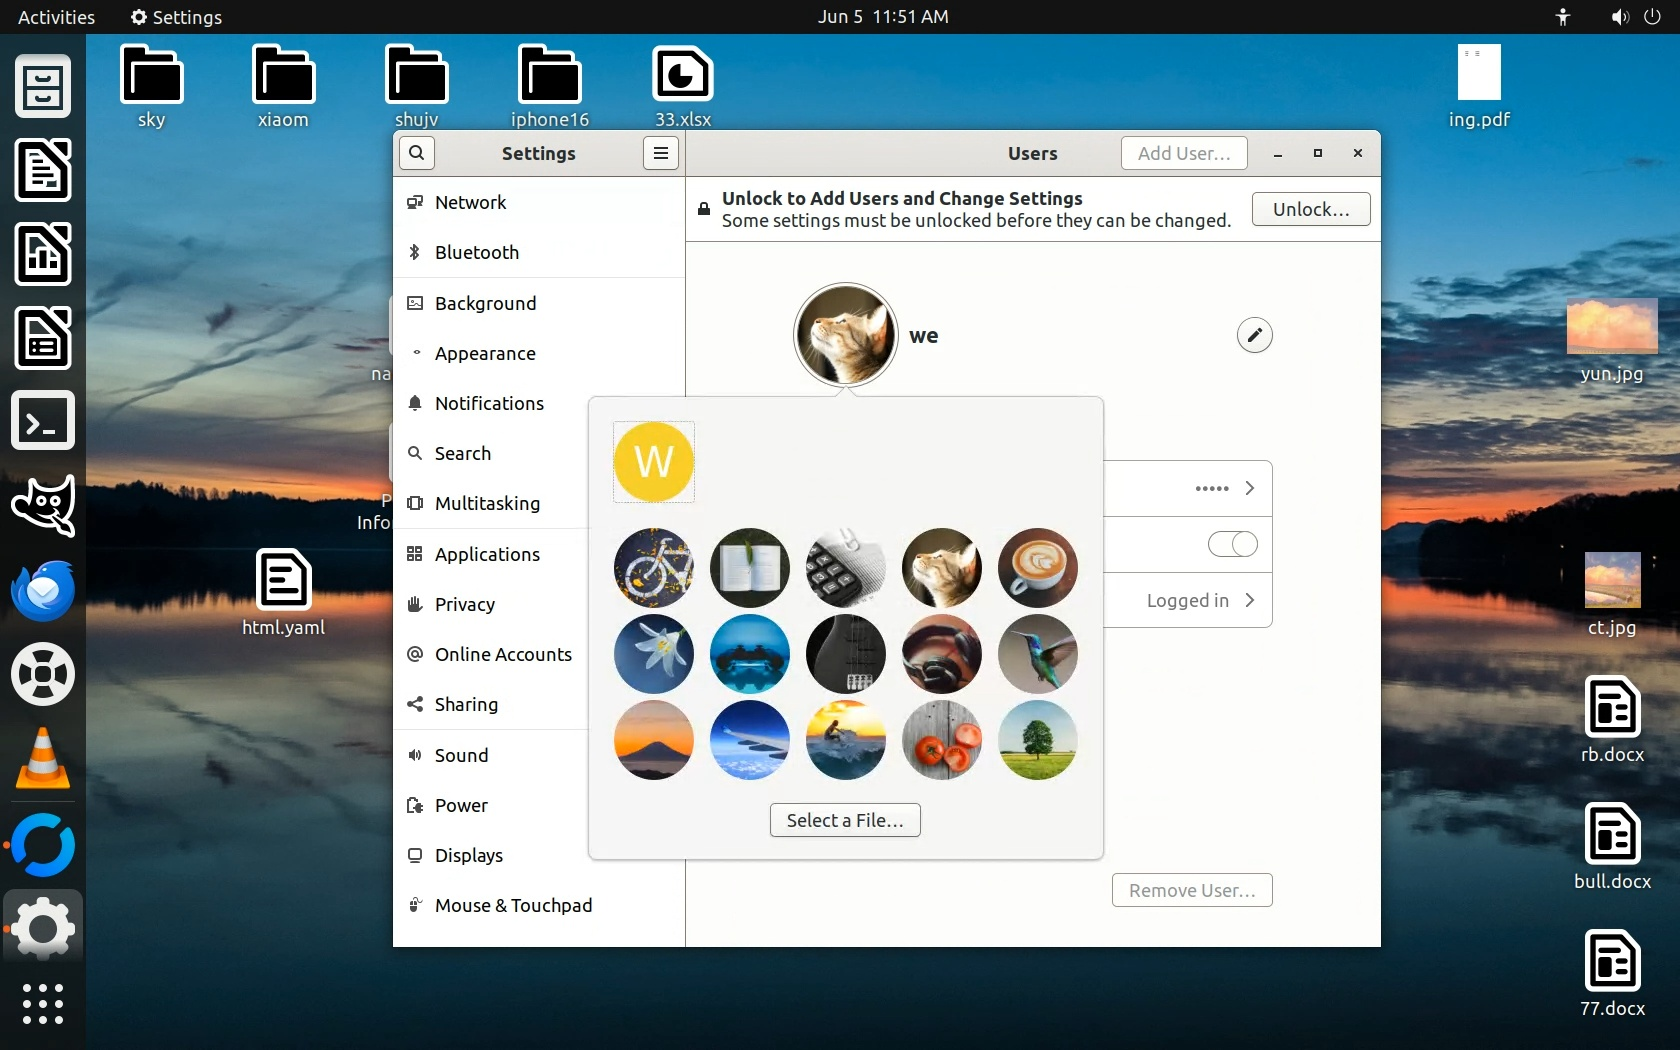Image resolution: width=1680 pixels, height=1050 pixels.
Task: Open the Settings hamburger menu
Action: coord(660,153)
